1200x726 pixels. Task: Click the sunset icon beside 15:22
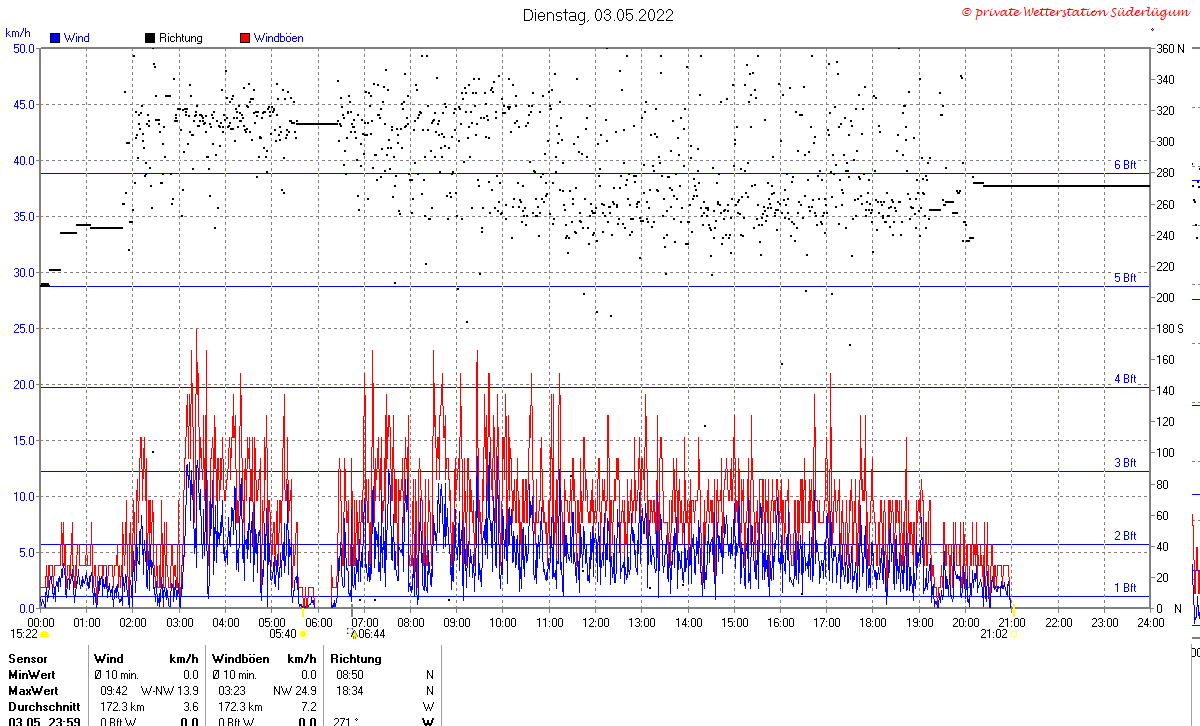click(44, 634)
